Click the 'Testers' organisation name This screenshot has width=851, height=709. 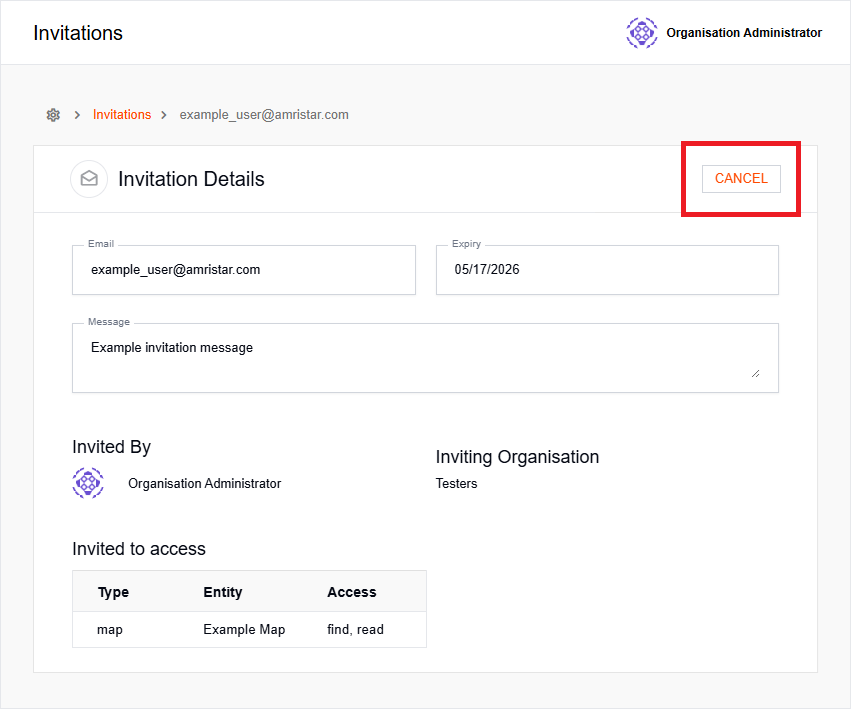[456, 483]
